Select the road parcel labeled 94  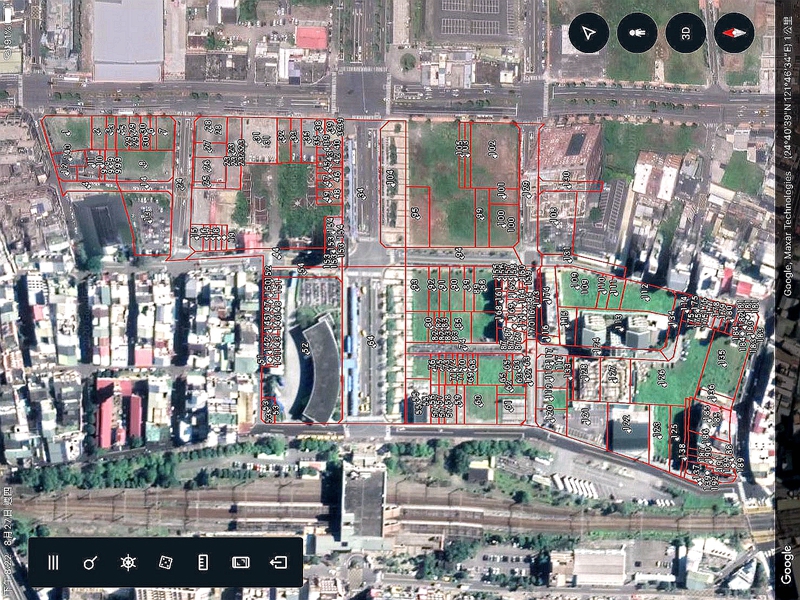pos(362,190)
